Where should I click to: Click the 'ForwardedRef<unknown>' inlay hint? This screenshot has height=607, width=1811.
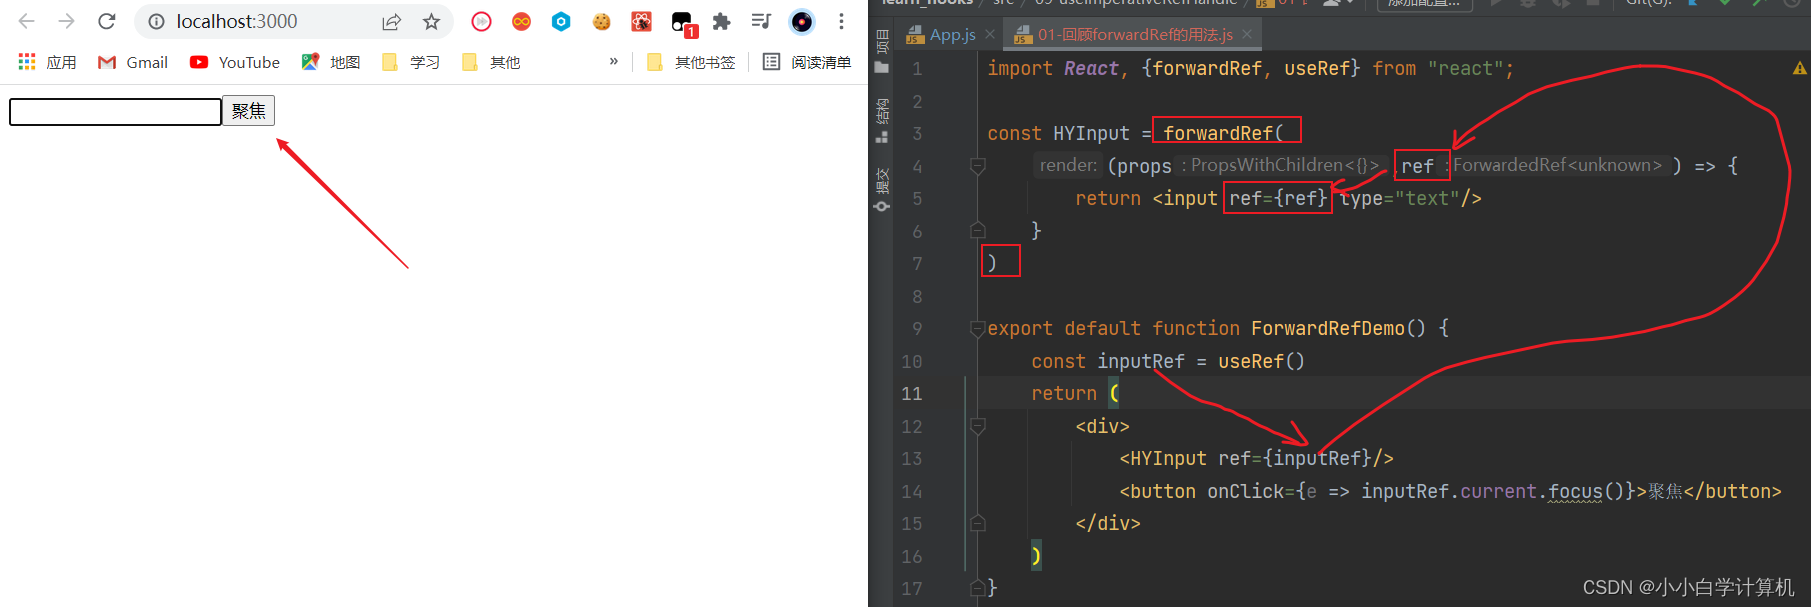click(1557, 165)
